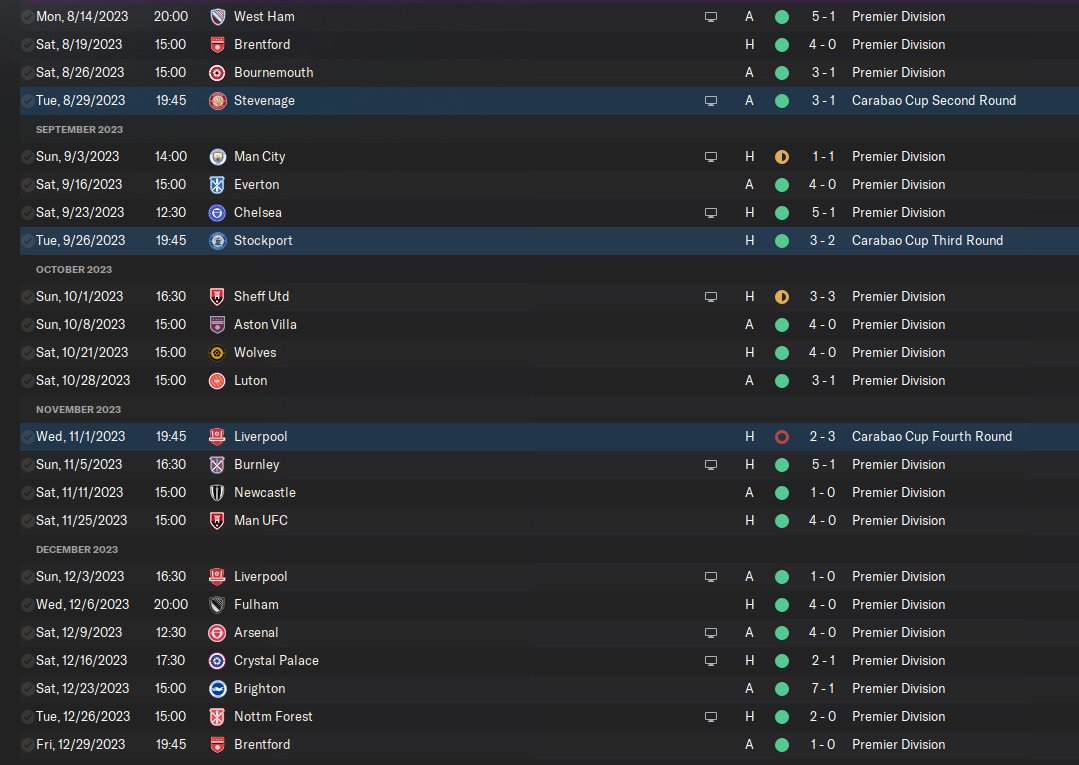This screenshot has height=765, width=1079.
Task: Open the Newcastle team link
Action: tap(265, 493)
